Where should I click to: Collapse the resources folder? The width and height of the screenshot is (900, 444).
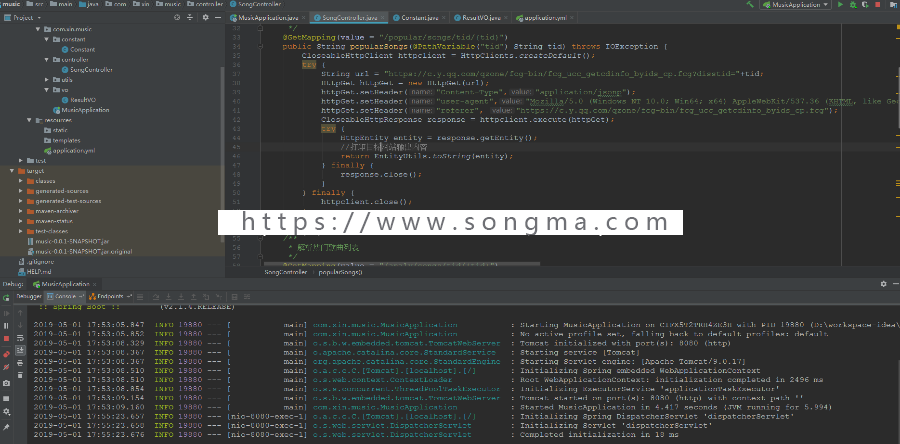click(x=29, y=120)
